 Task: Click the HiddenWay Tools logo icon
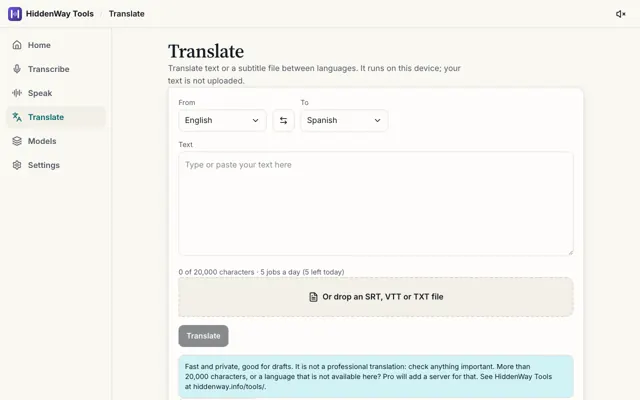pyautogui.click(x=15, y=14)
